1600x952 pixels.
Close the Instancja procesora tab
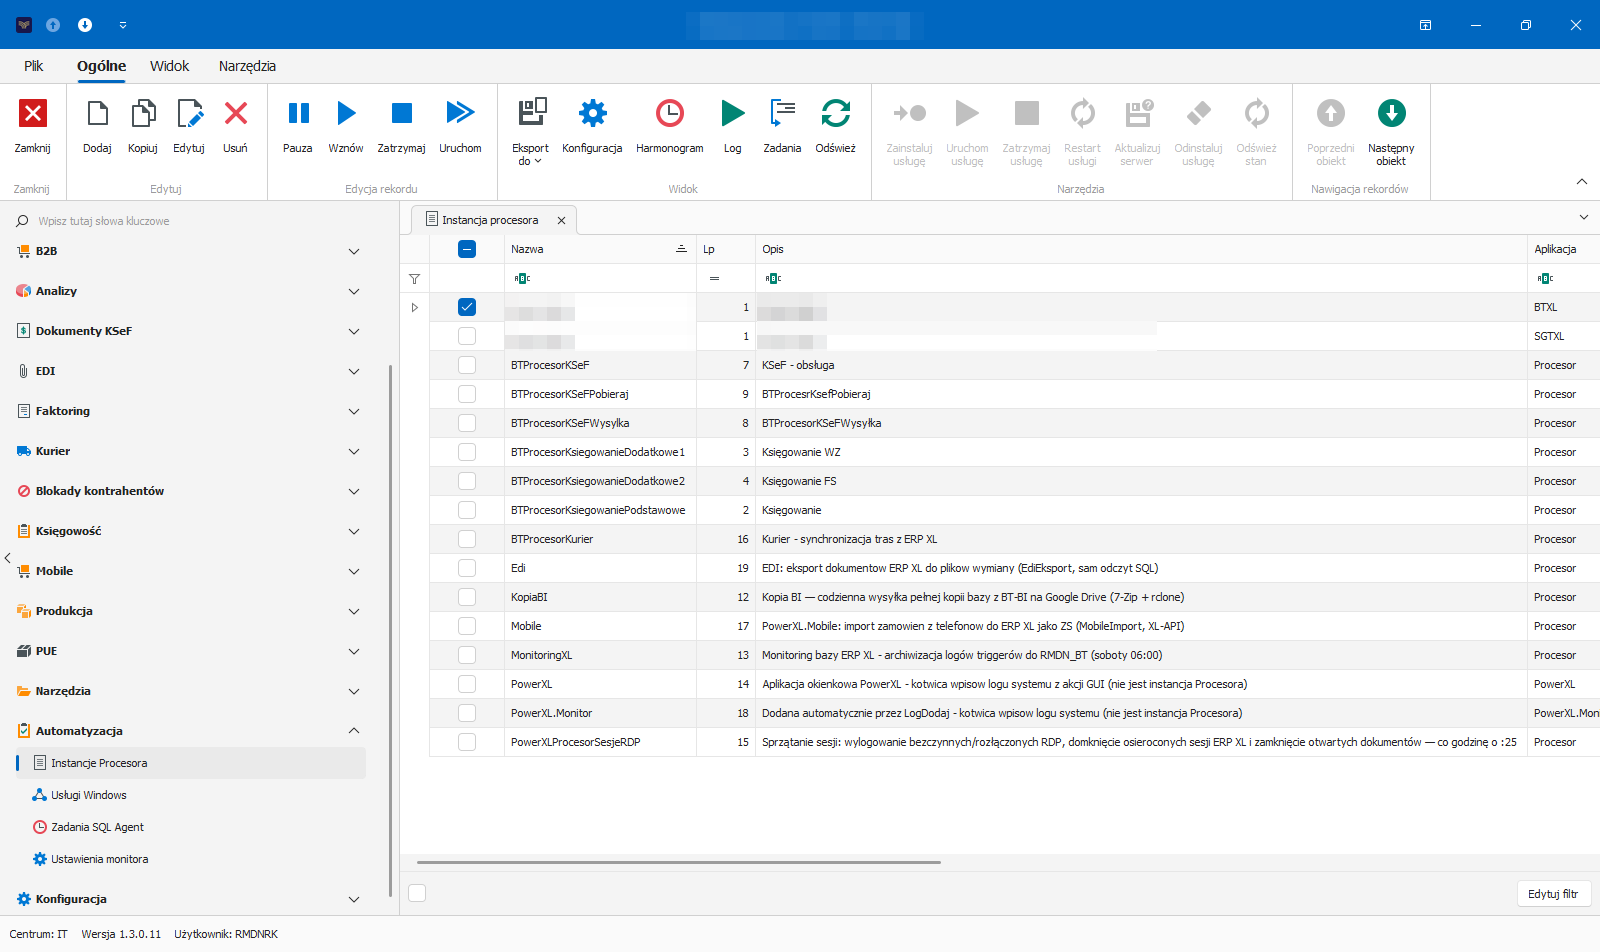click(x=561, y=220)
